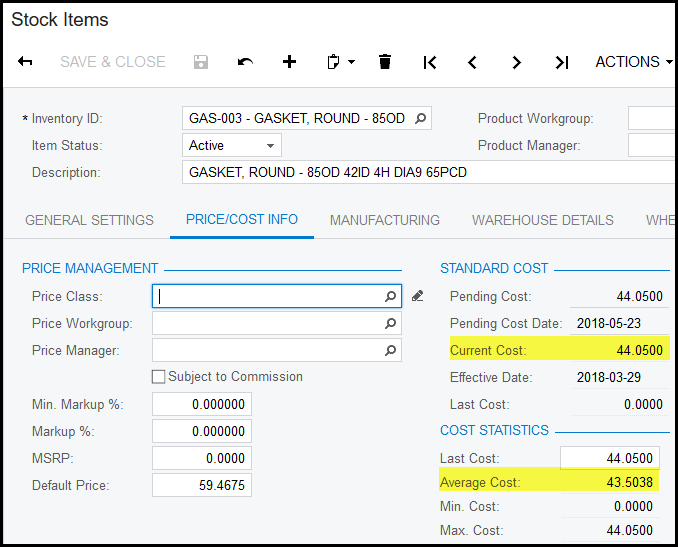The image size is (678, 547).
Task: Click the Save & Close button
Action: tap(113, 62)
